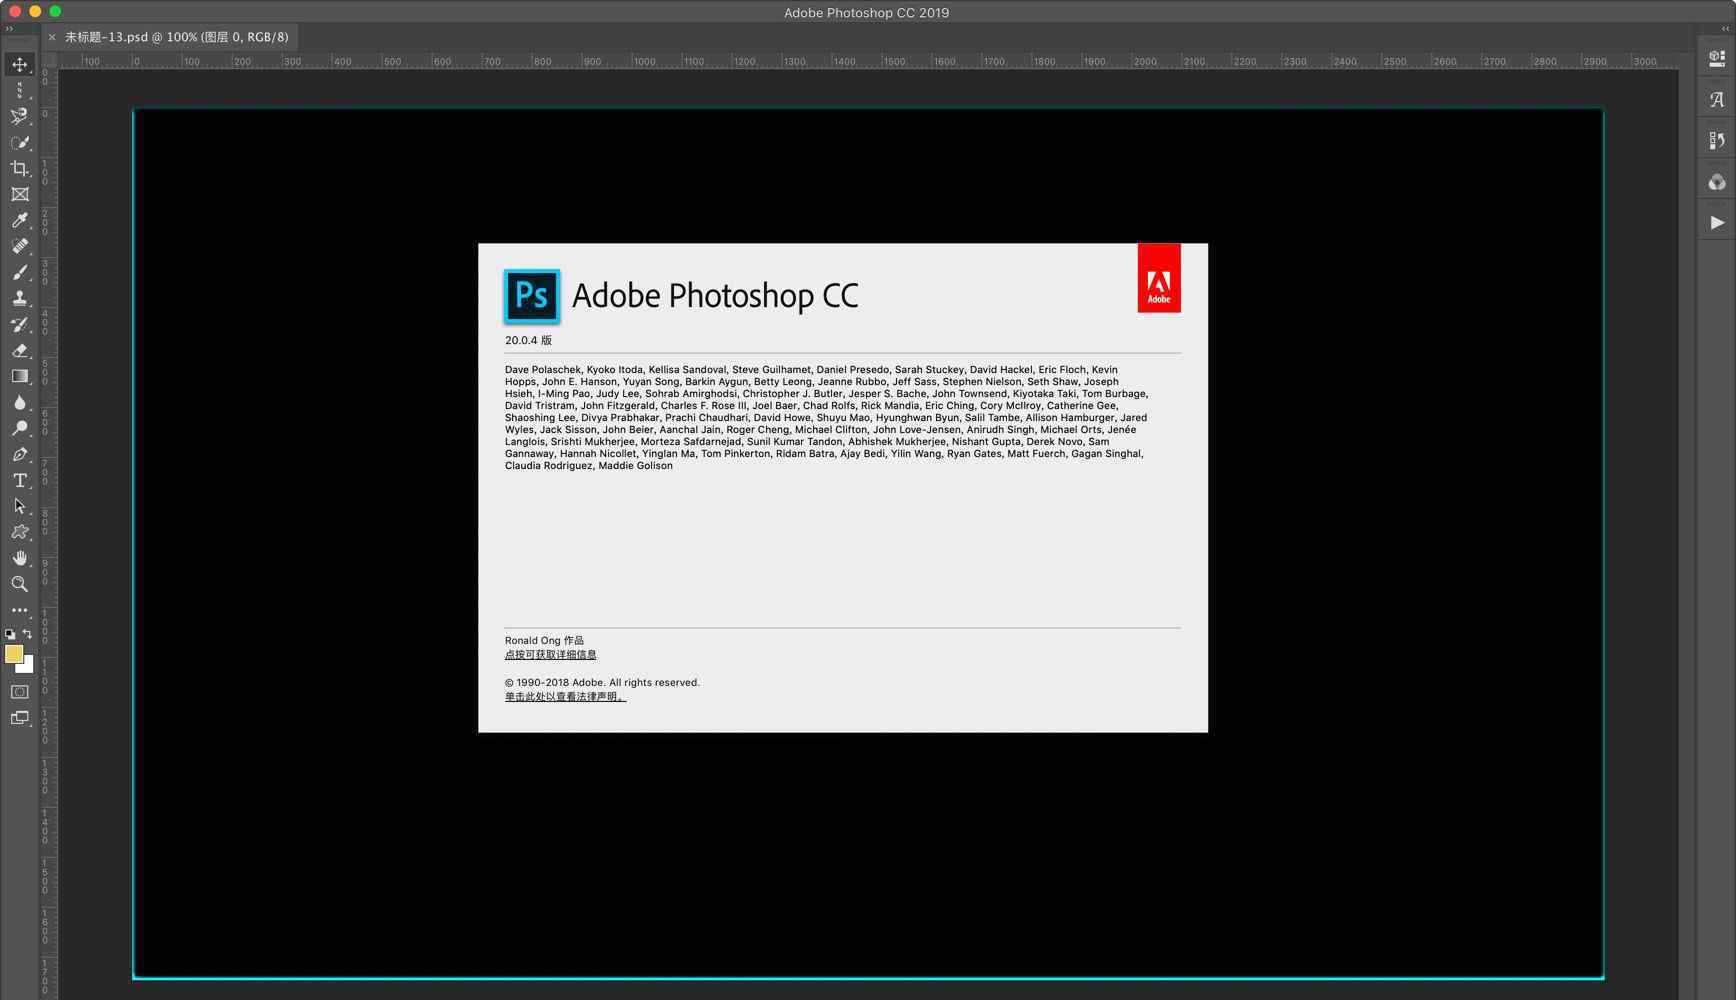Click the macOS yellow minimize button

(x=35, y=11)
